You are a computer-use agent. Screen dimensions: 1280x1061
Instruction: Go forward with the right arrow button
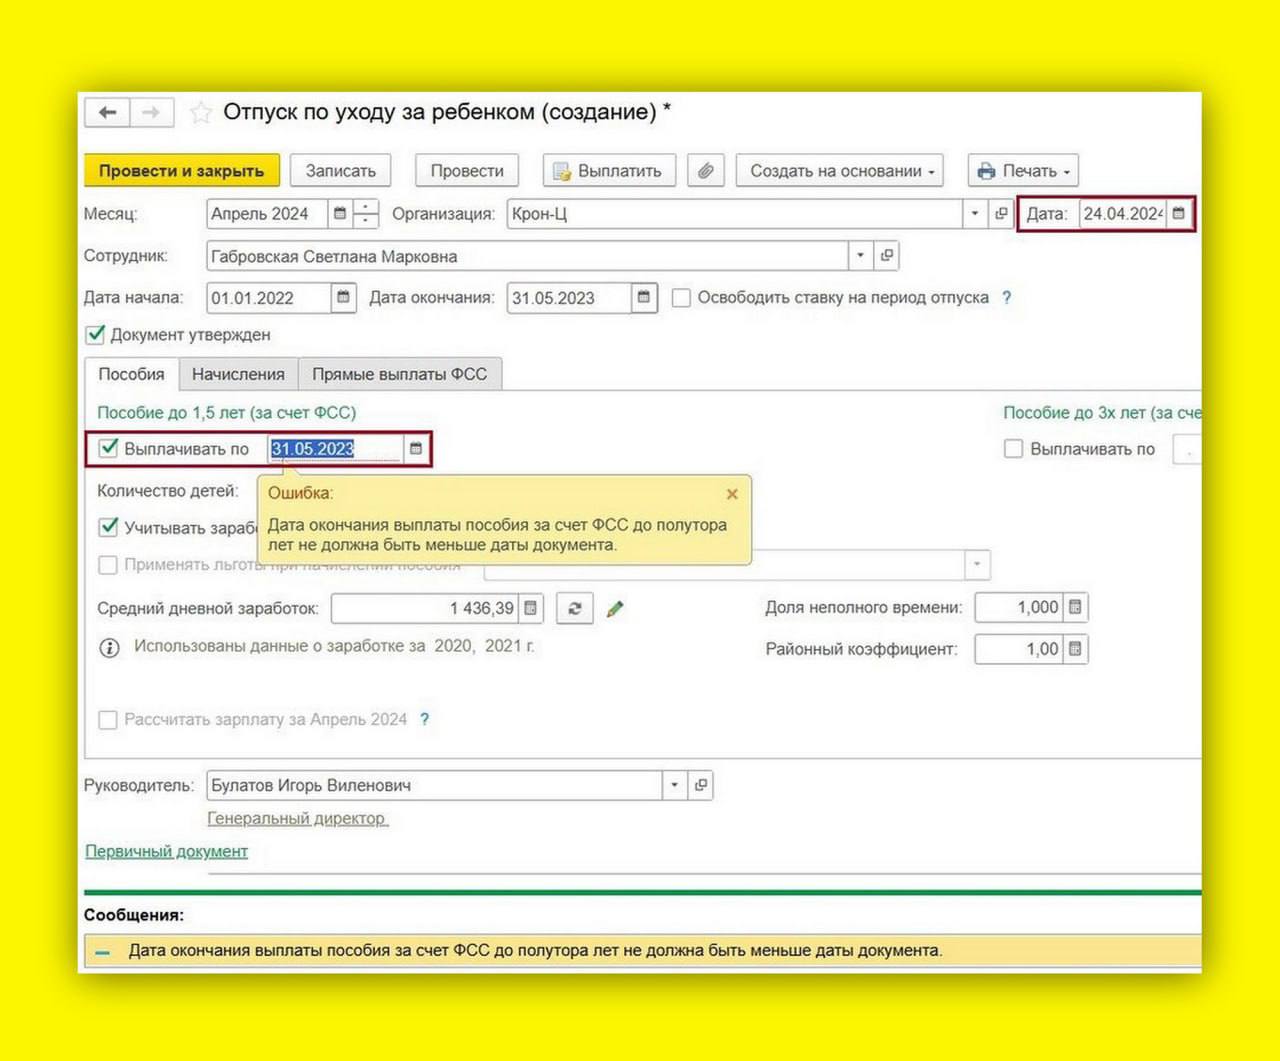point(151,113)
